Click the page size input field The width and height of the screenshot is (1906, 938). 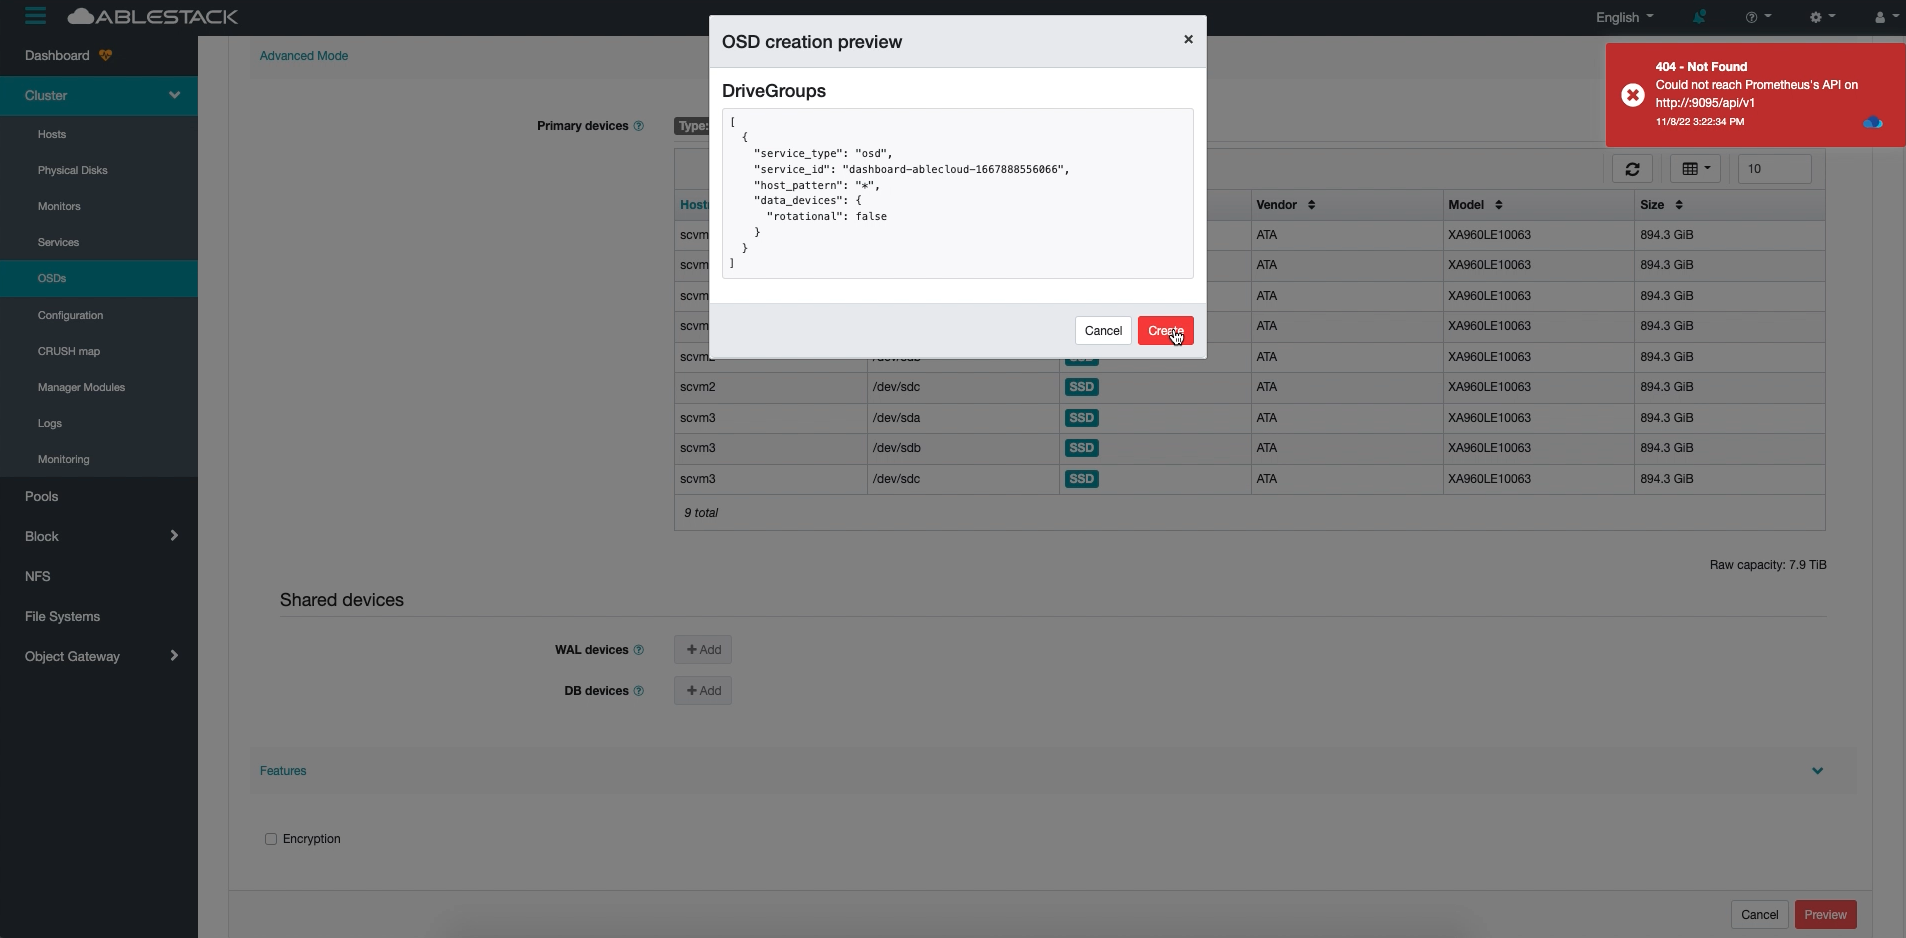point(1774,169)
